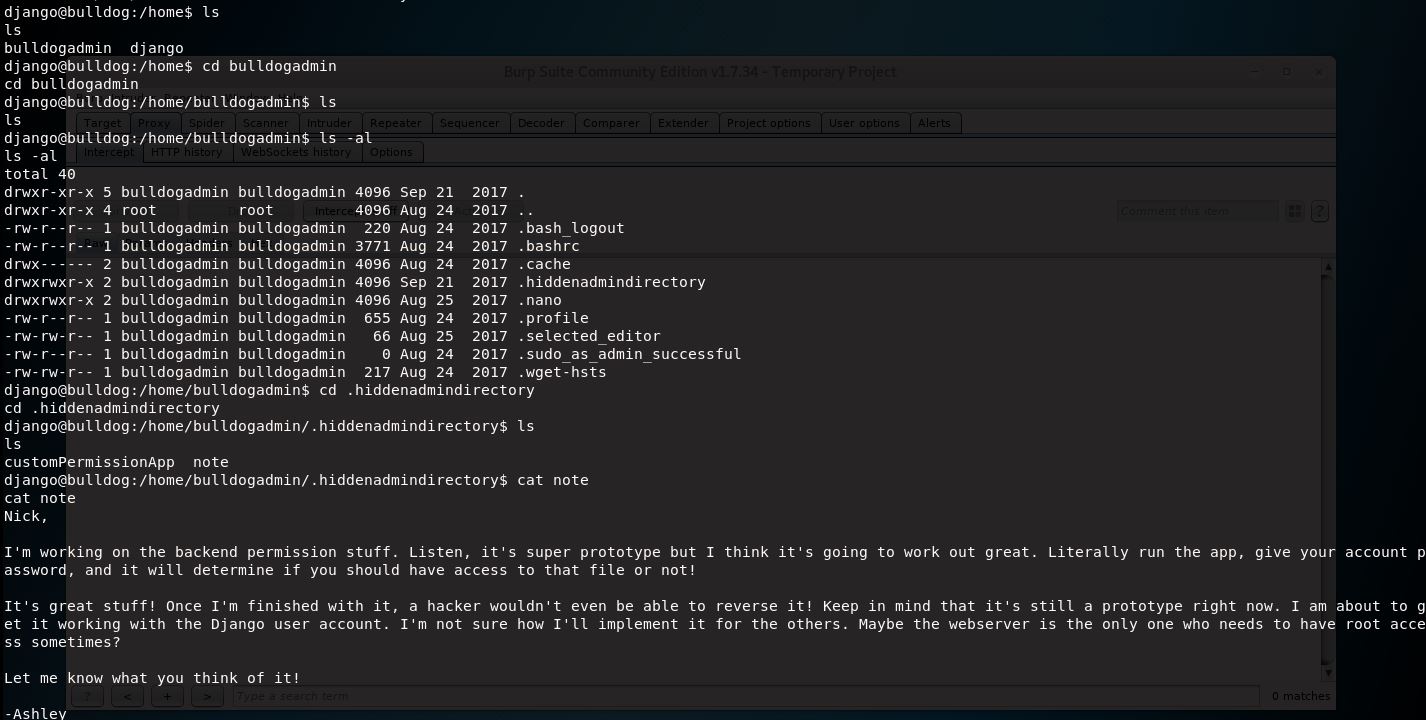Click the scrollbar up arrow in Burp editor
1426x720 pixels.
point(1328,266)
